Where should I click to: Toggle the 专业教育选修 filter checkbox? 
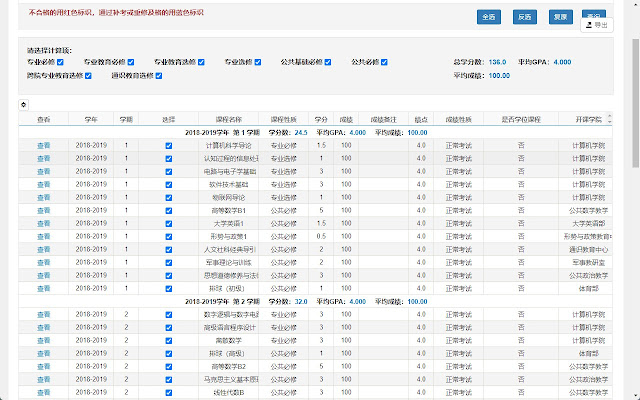[201, 62]
